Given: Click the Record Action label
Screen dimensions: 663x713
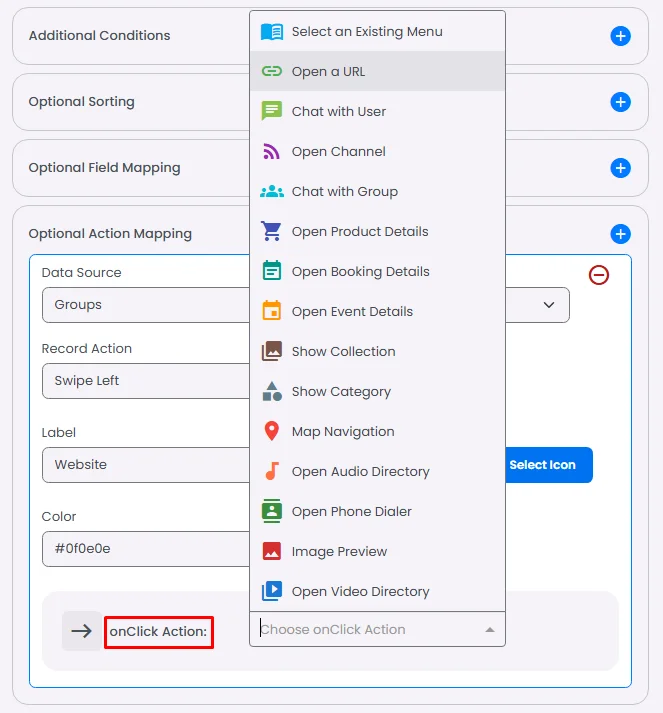Looking at the screenshot, I should coord(86,348).
